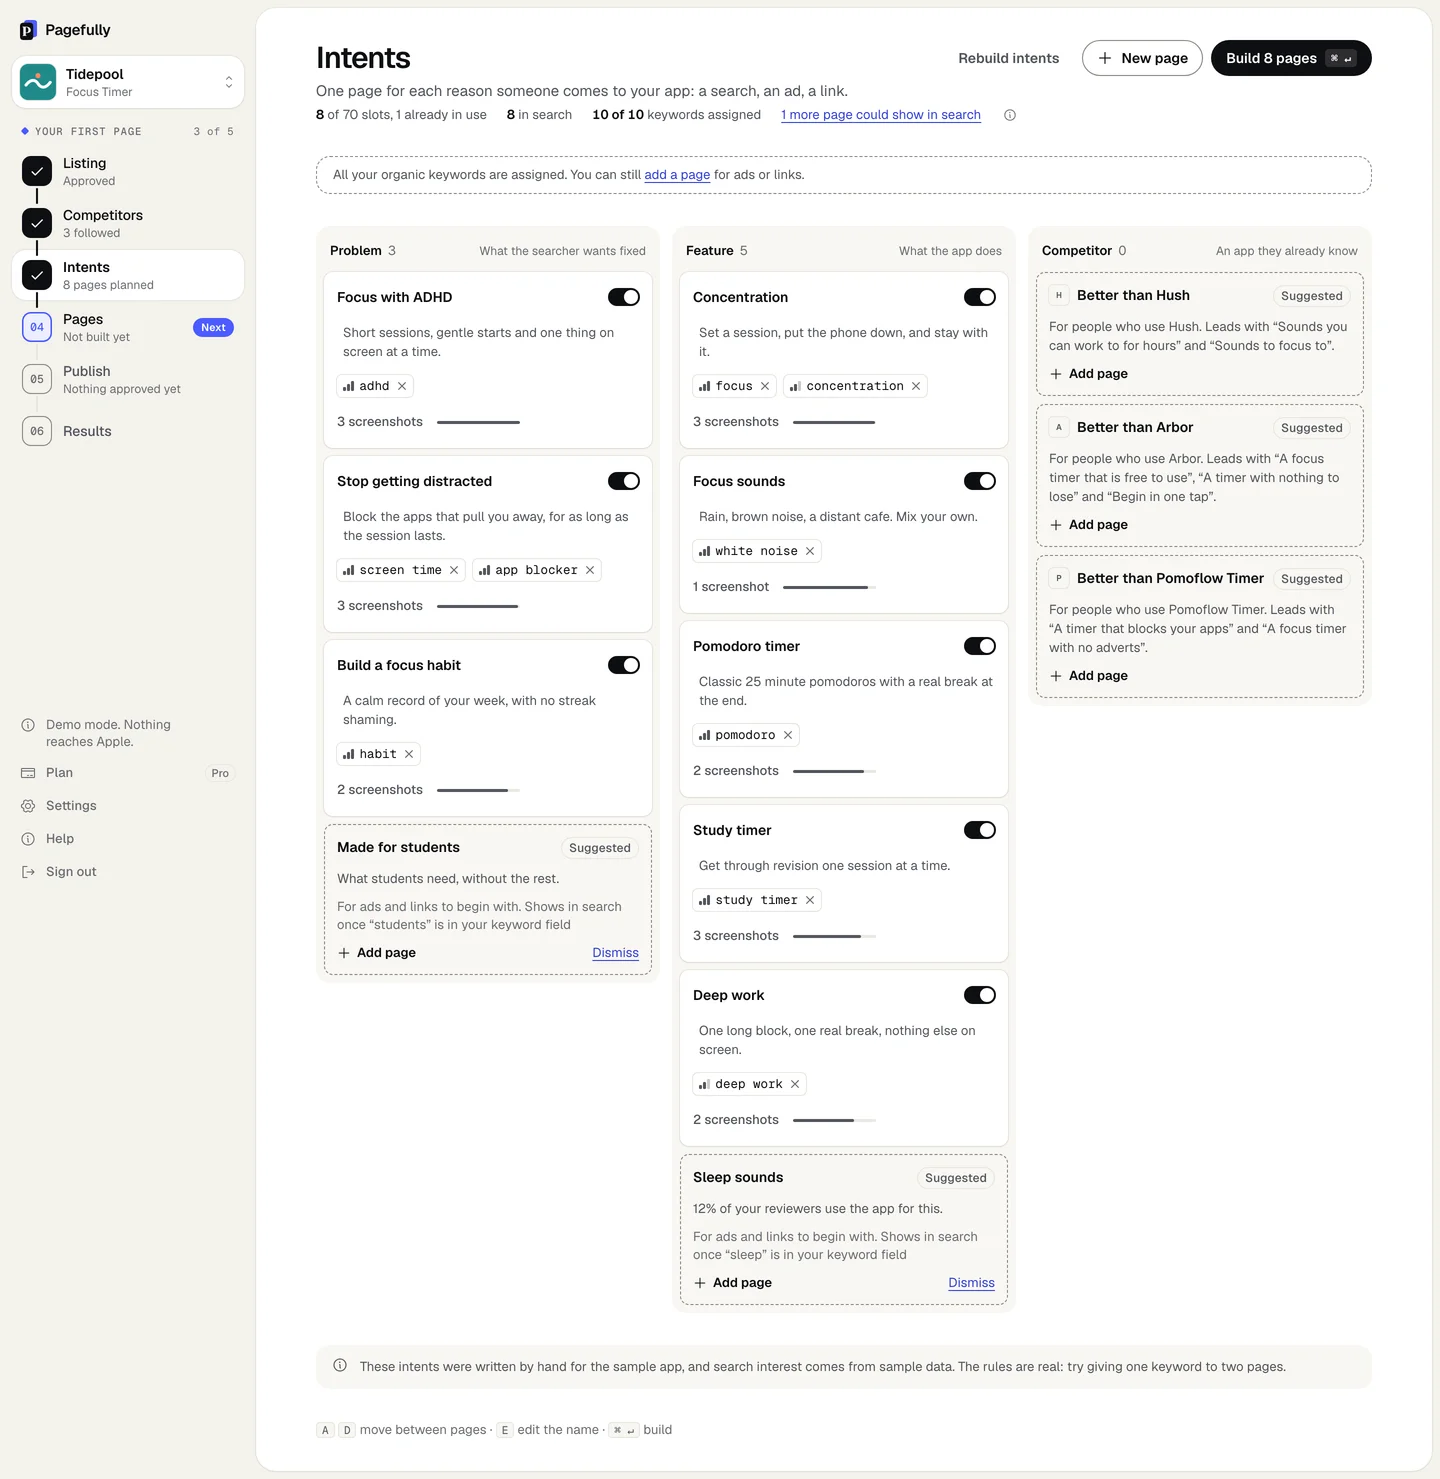Open the Tidepool app switcher dropdown
1440x1479 pixels.
click(128, 82)
